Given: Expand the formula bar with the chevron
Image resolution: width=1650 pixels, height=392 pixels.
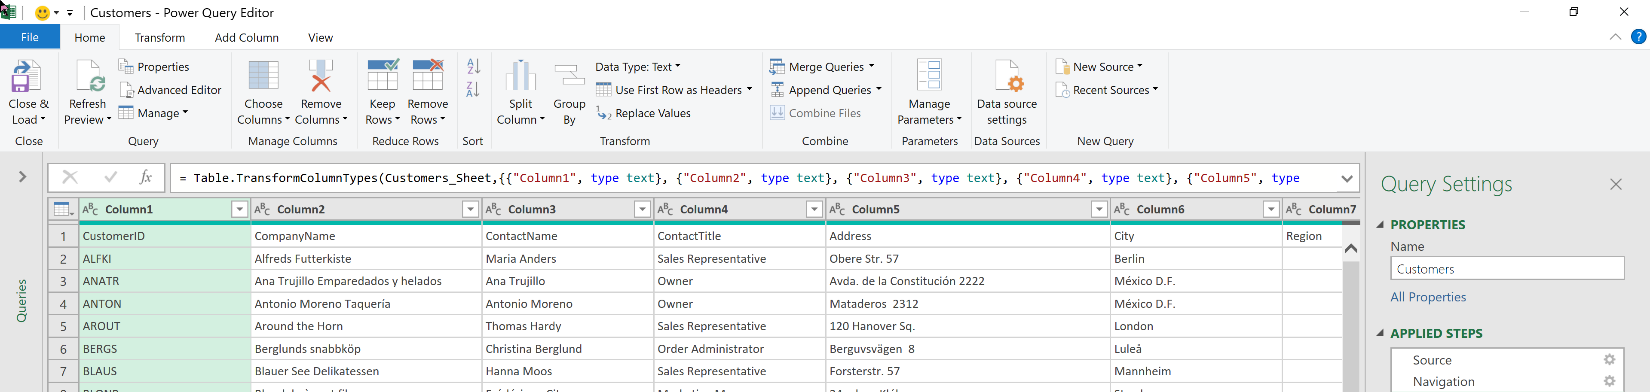Looking at the screenshot, I should 1347,179.
